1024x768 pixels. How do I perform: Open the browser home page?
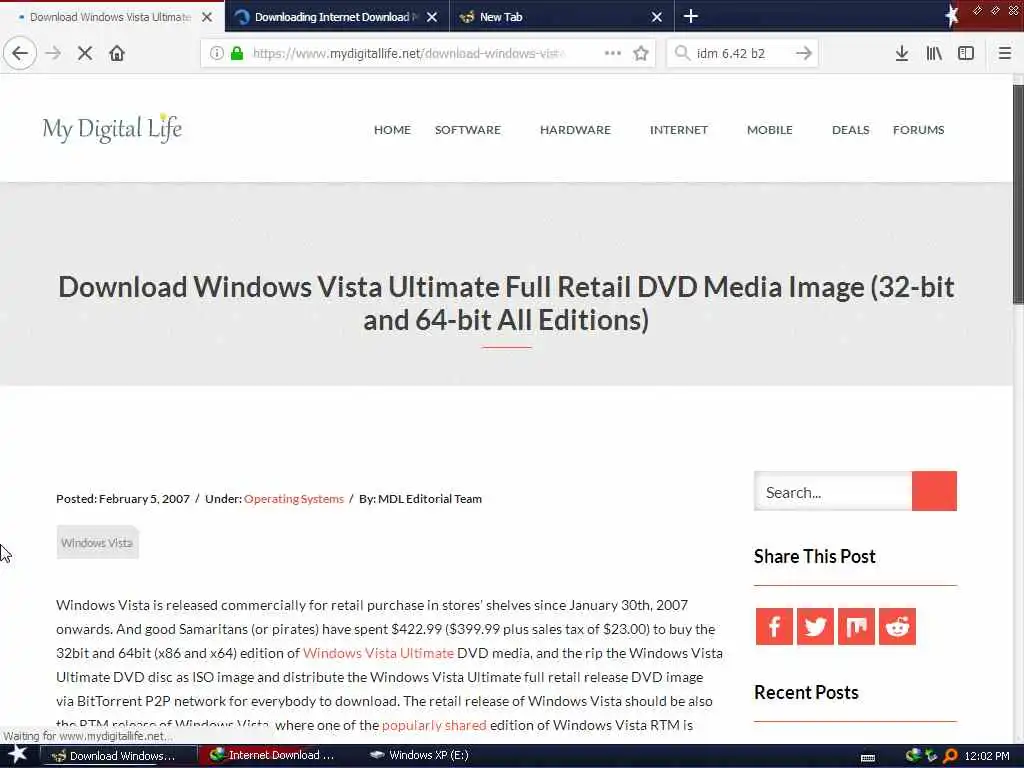point(117,53)
